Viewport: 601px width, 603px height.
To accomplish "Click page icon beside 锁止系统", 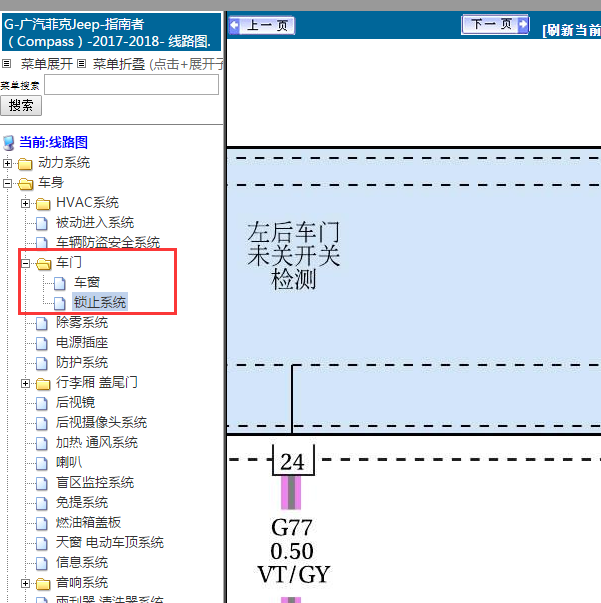I will point(60,303).
